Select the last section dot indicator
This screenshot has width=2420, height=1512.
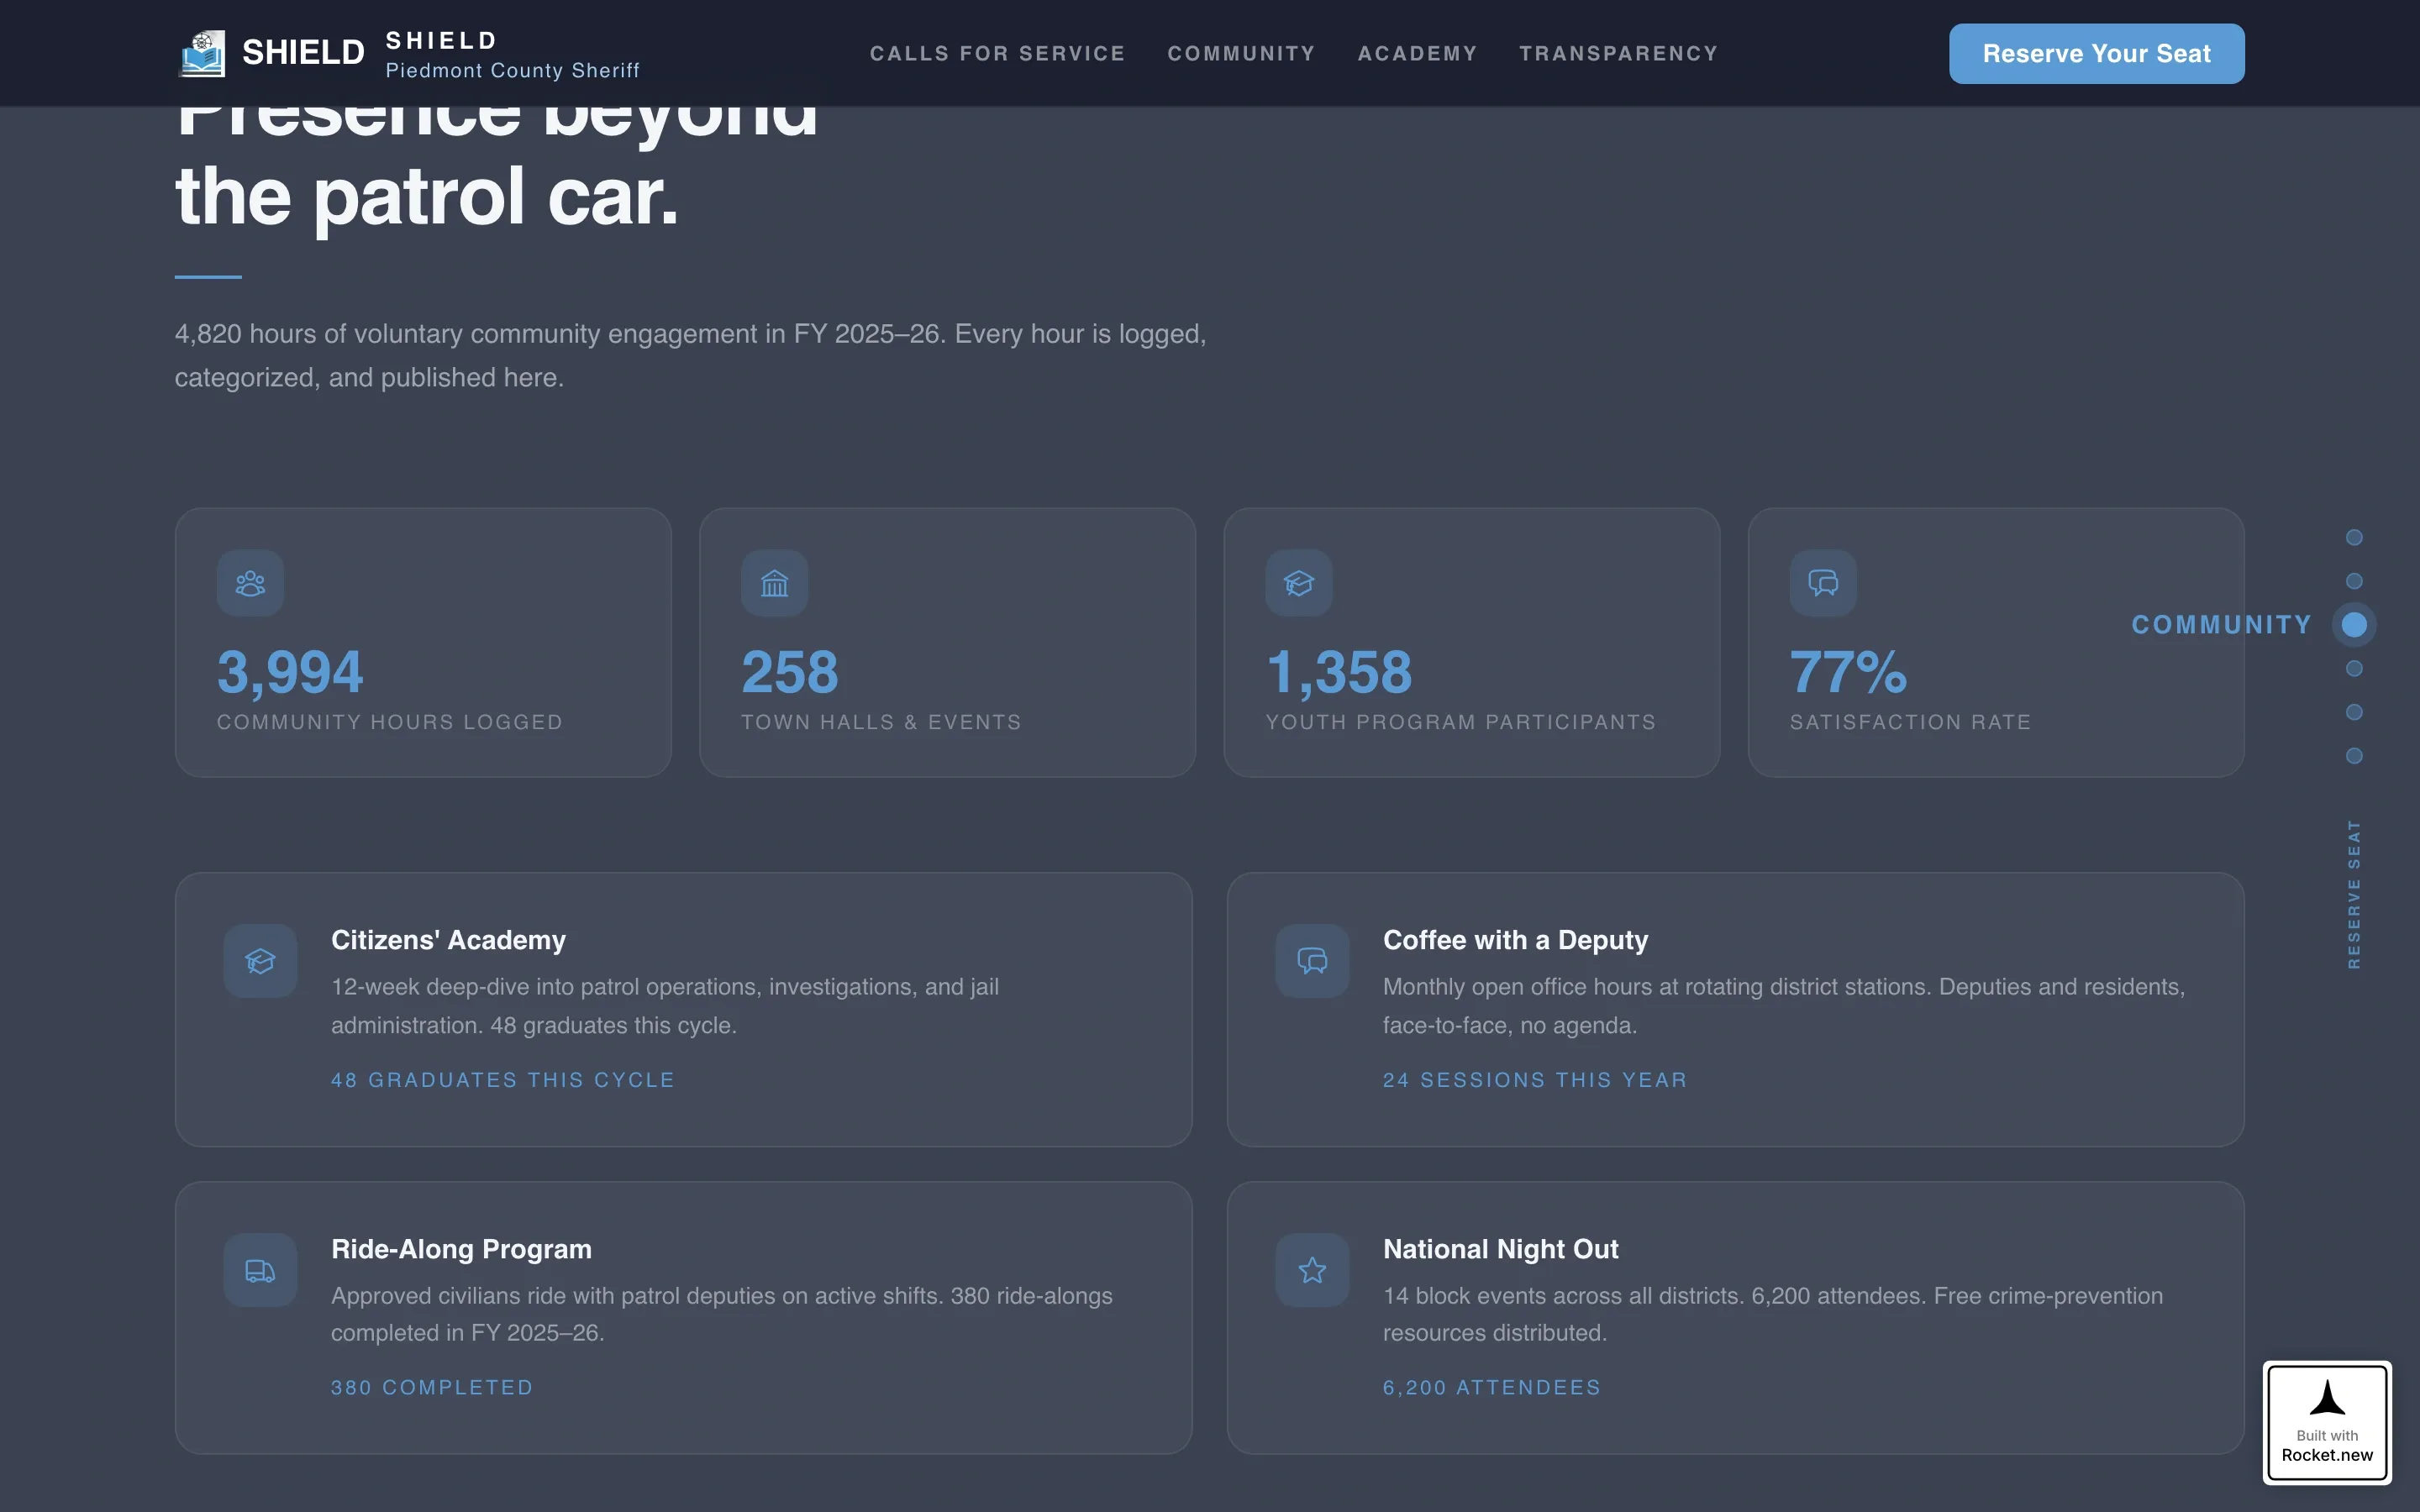tap(2354, 756)
